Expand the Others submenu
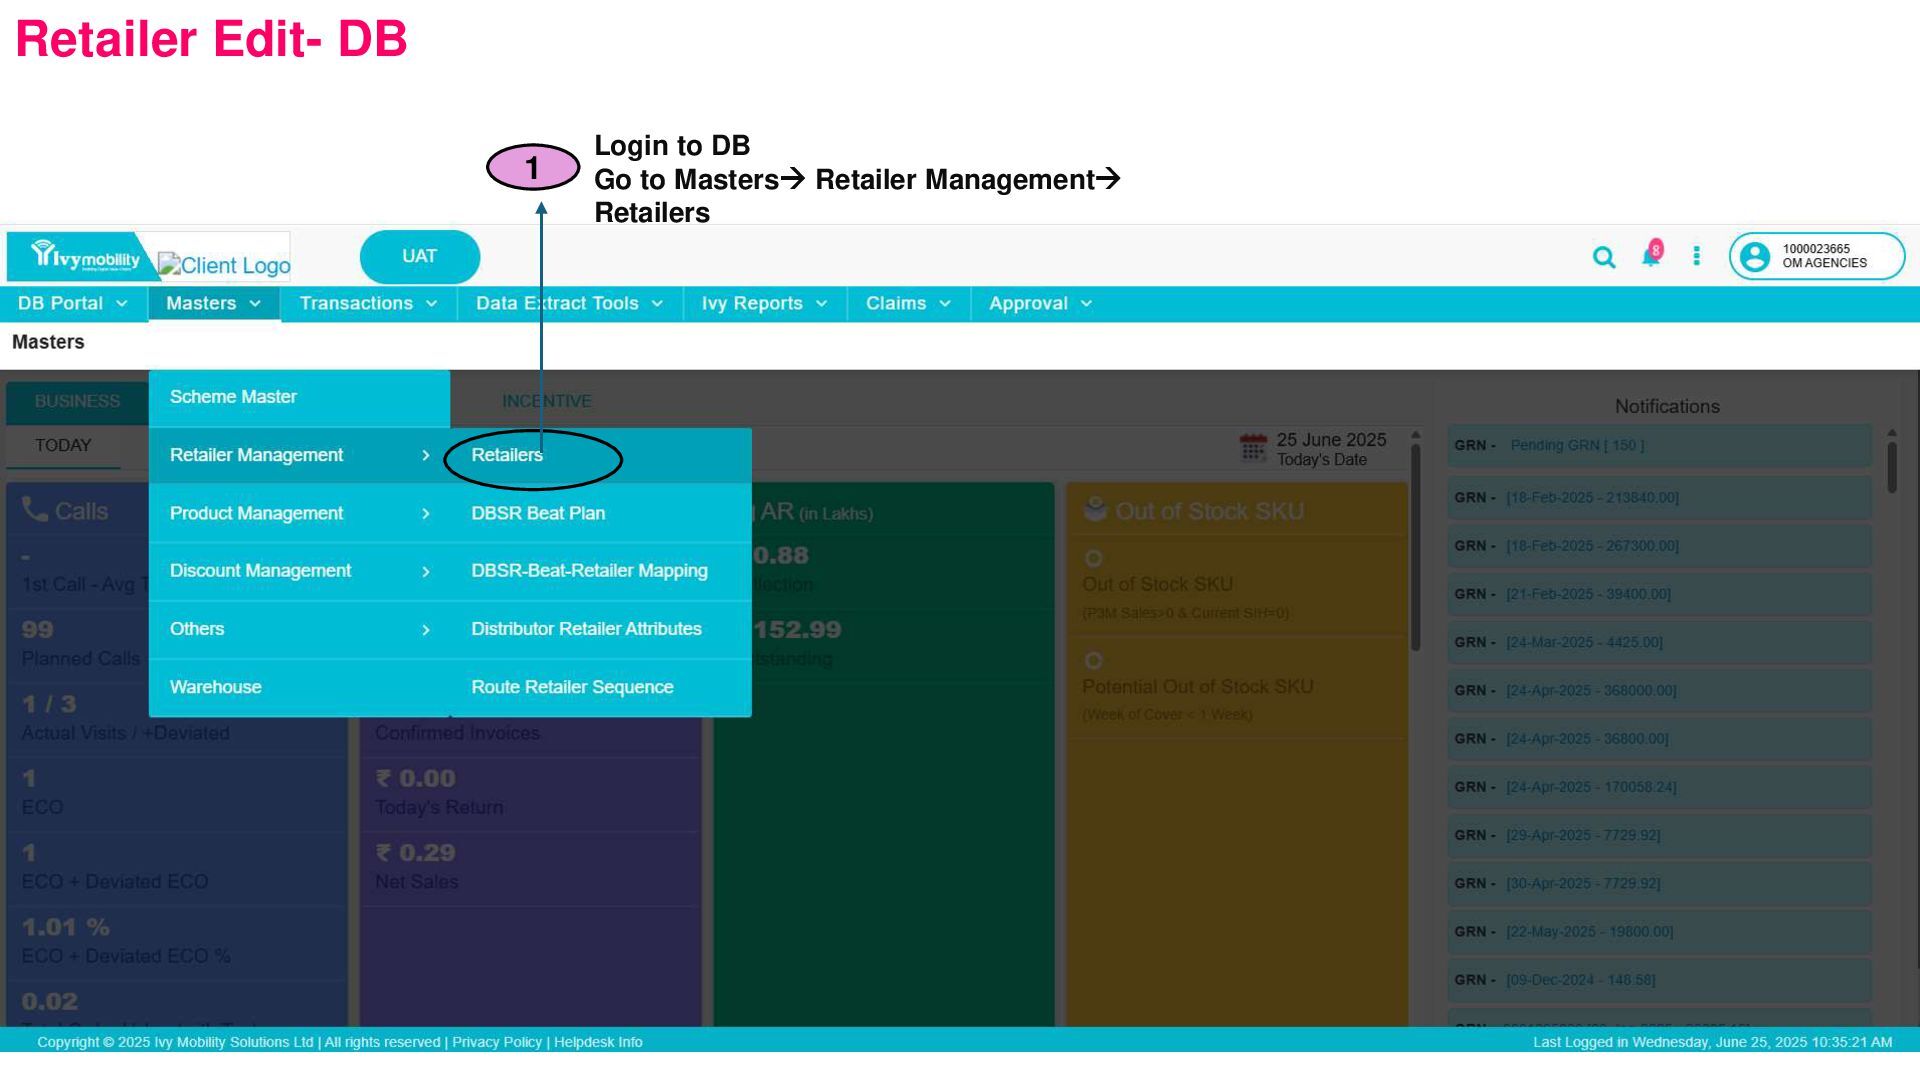The width and height of the screenshot is (1920, 1080). (x=299, y=629)
